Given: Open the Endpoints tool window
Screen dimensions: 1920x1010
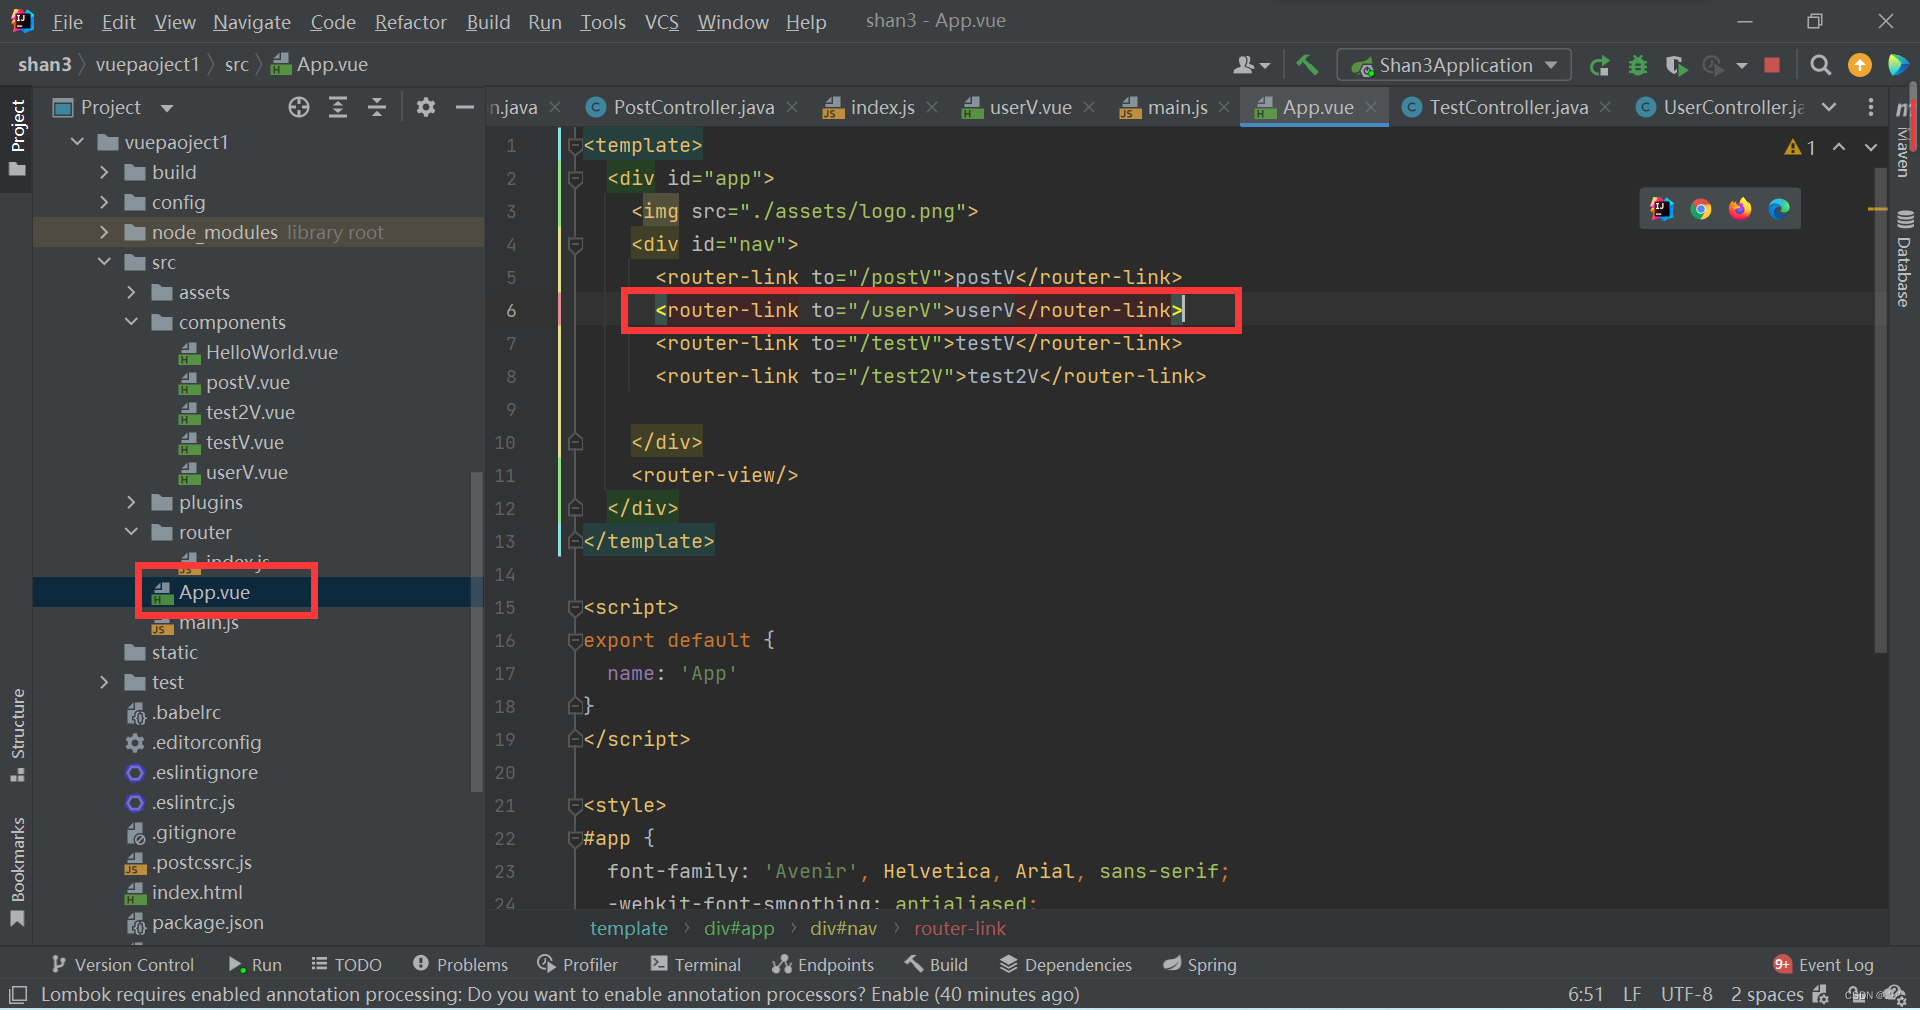Looking at the screenshot, I should tap(823, 965).
